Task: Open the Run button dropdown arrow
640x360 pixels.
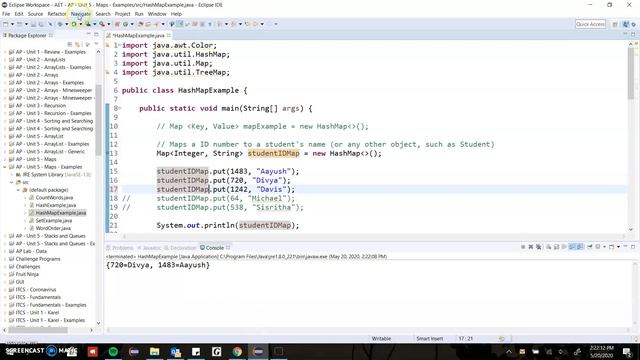Action: click(x=80, y=24)
